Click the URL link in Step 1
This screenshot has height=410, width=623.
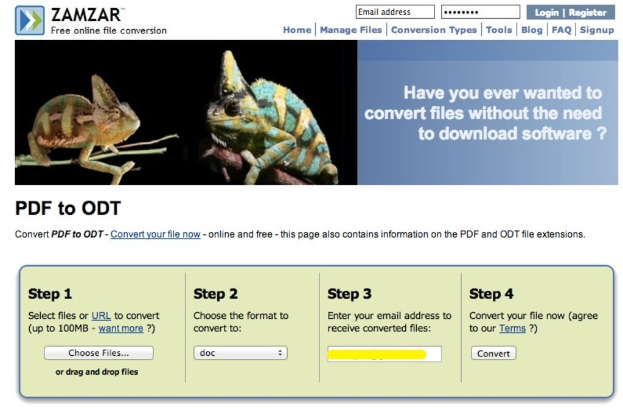coord(101,316)
